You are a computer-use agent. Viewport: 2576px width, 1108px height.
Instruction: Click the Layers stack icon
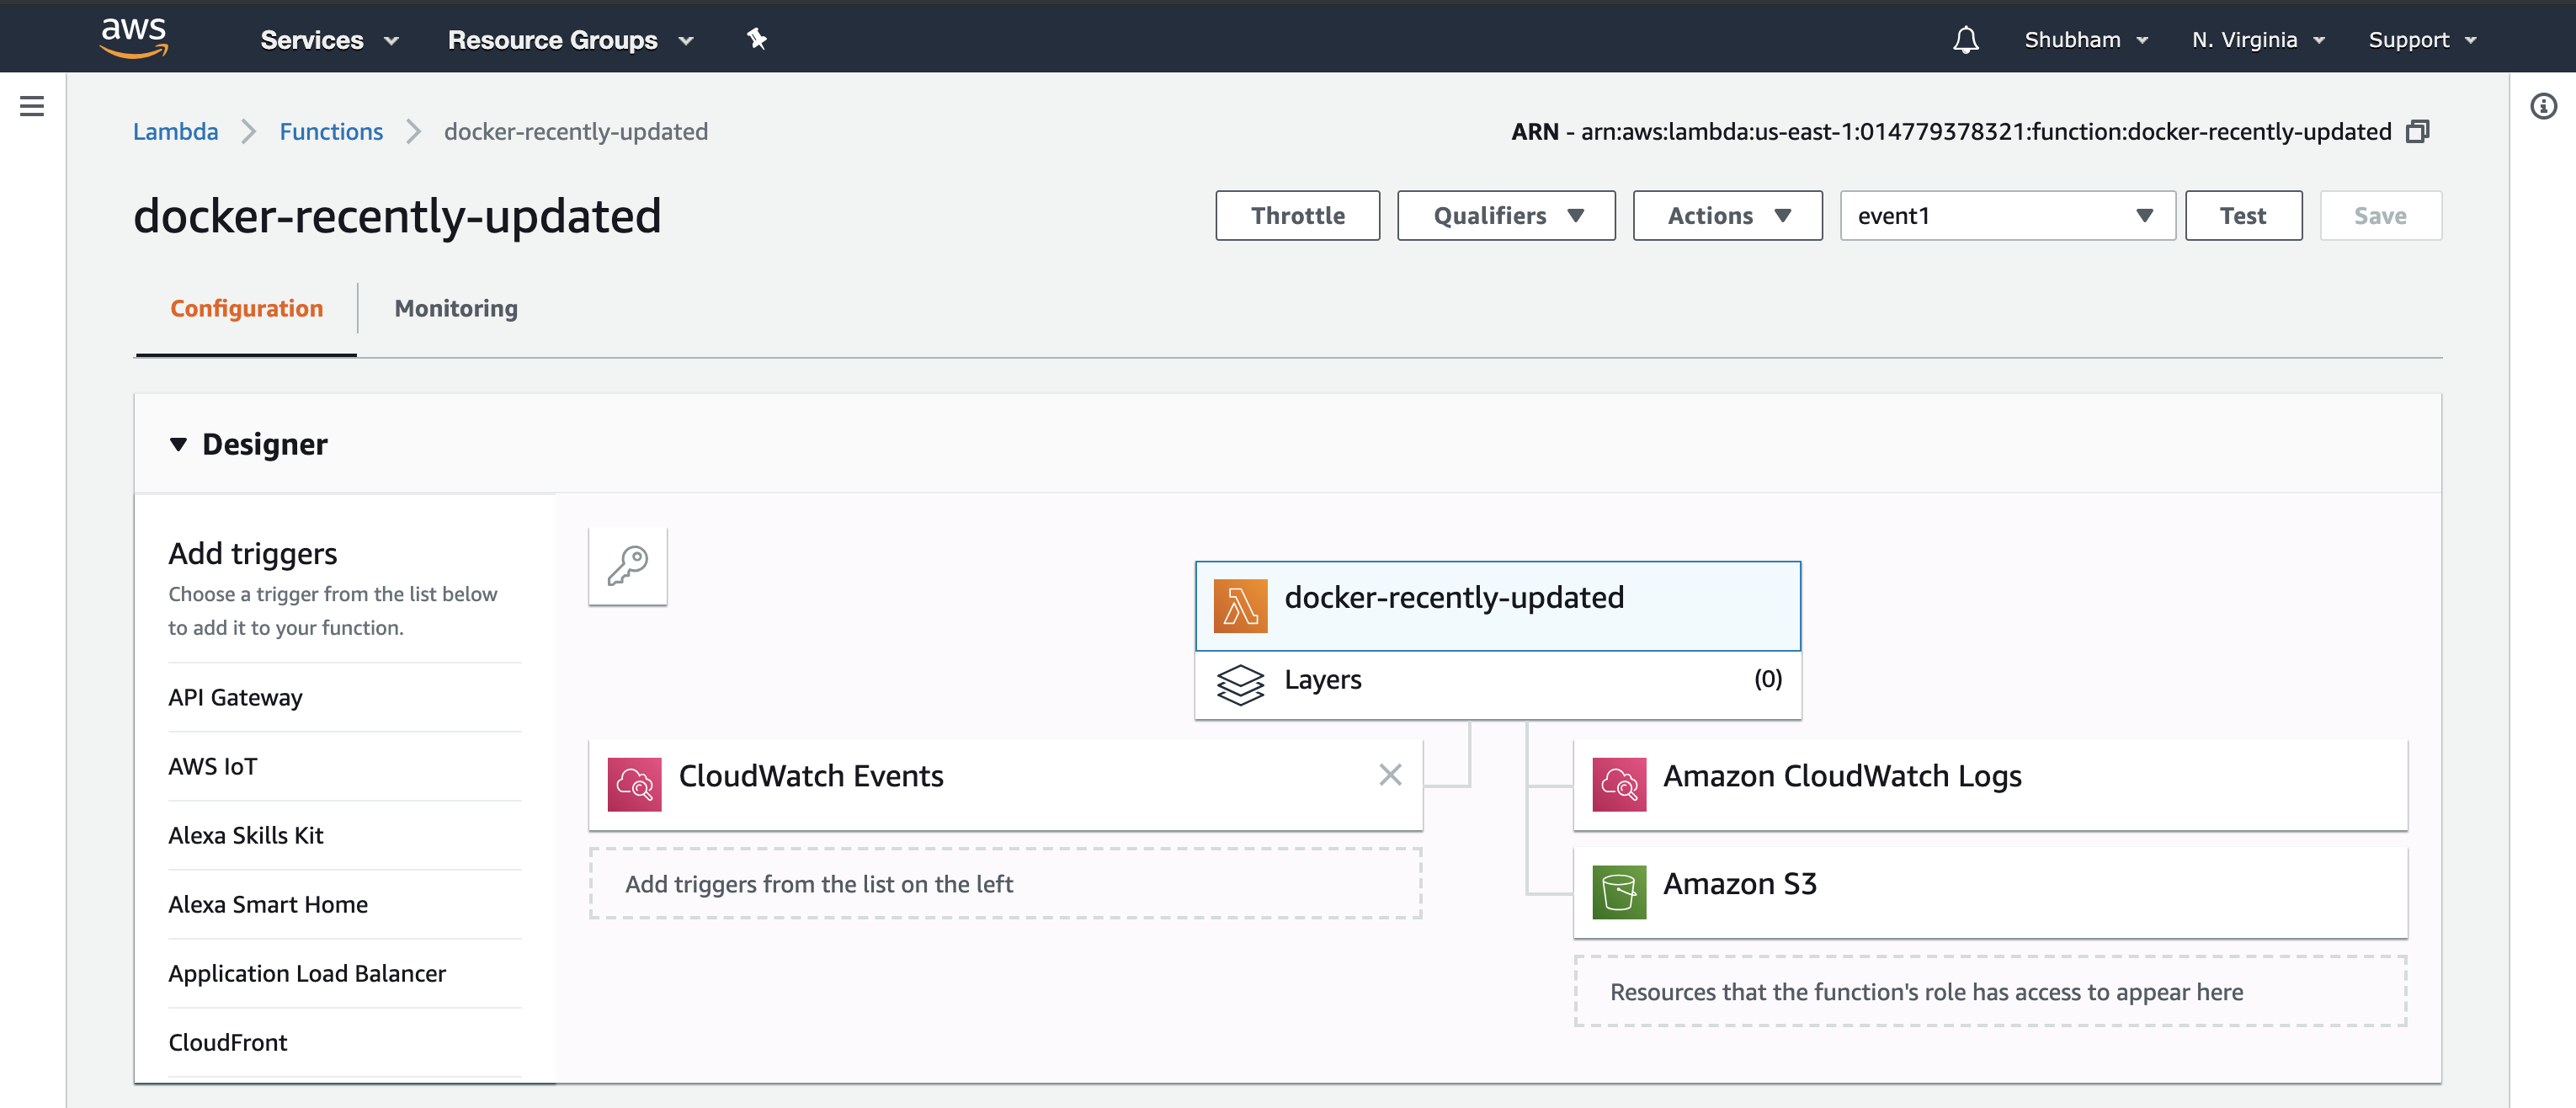pyautogui.click(x=1240, y=685)
